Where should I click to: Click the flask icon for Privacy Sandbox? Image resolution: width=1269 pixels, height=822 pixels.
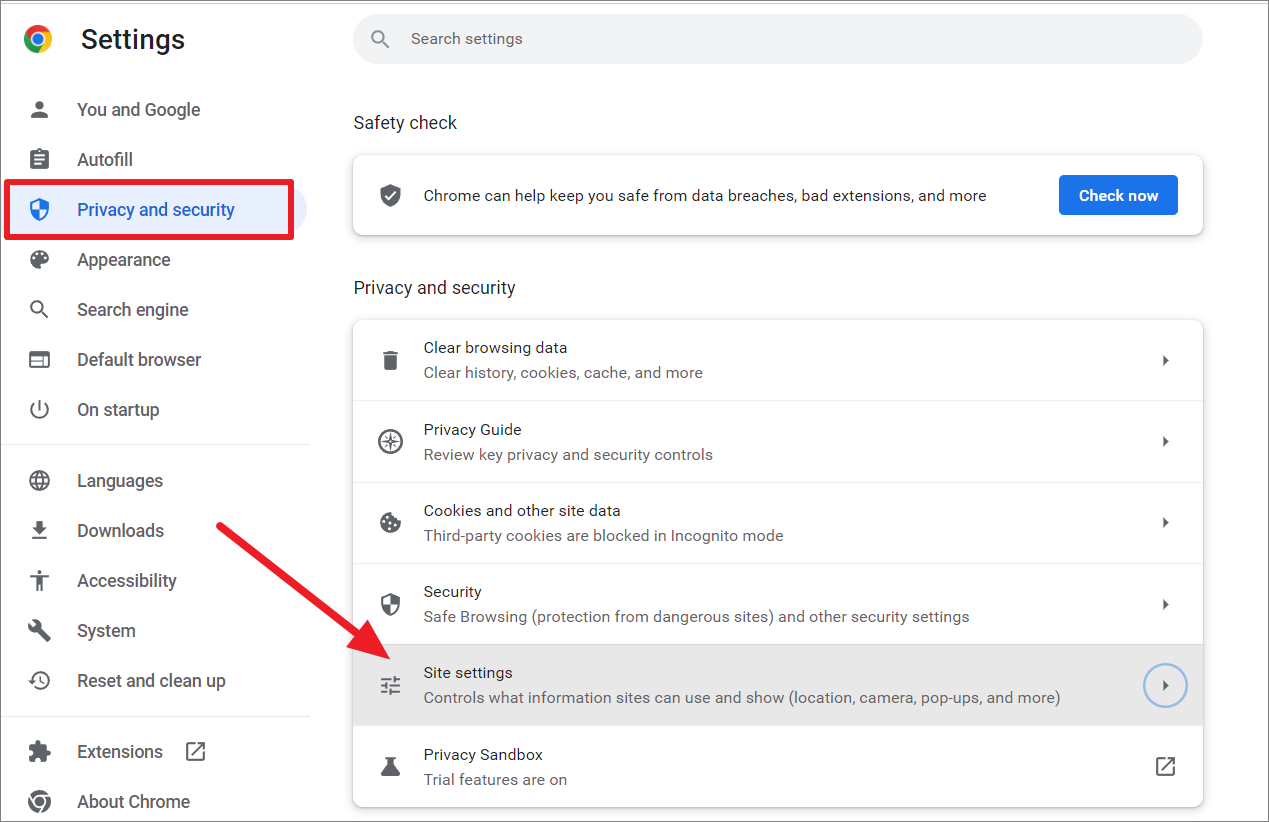(390, 766)
